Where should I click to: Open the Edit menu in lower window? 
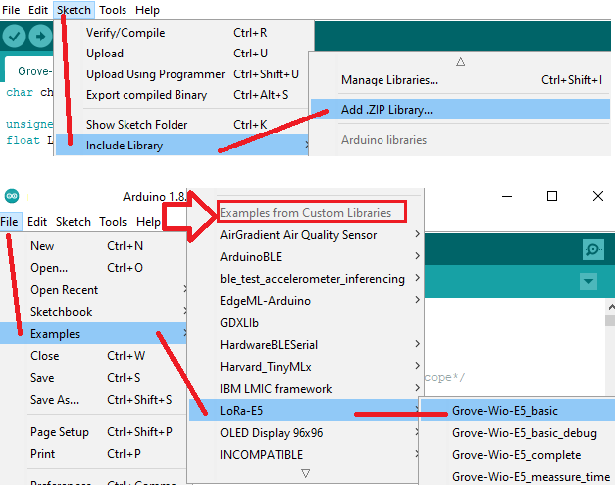tap(37, 222)
